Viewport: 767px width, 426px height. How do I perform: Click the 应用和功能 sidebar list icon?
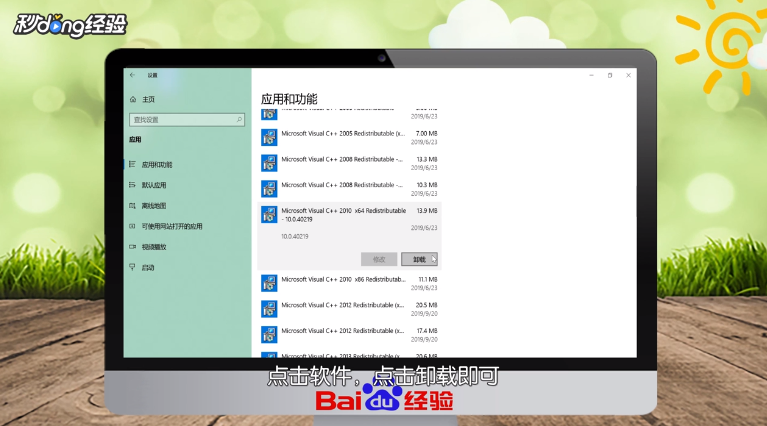click(132, 164)
